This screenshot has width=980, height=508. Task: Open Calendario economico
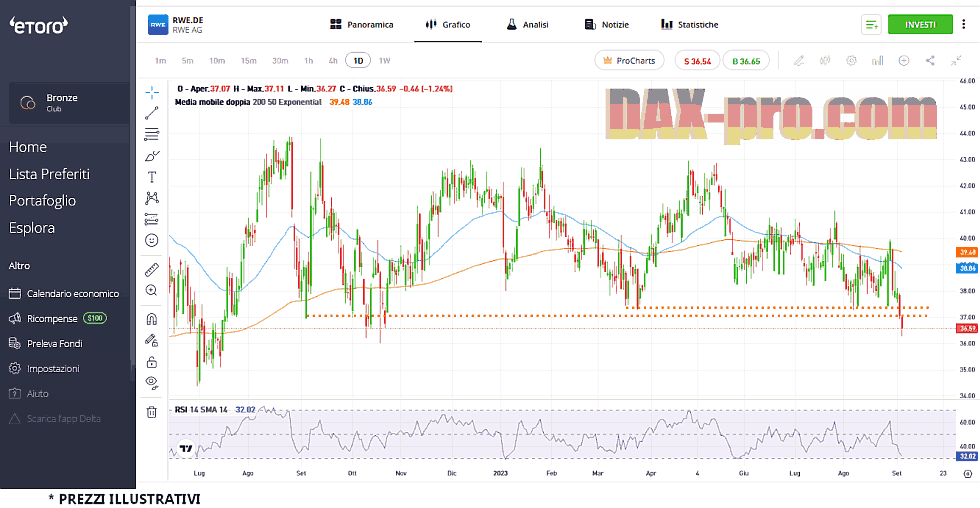(x=64, y=294)
